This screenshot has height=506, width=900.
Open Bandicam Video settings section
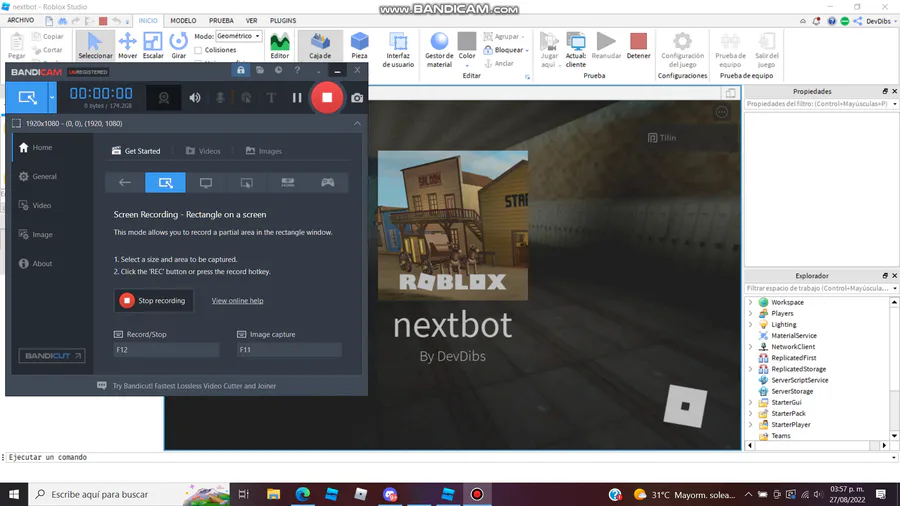point(35,205)
